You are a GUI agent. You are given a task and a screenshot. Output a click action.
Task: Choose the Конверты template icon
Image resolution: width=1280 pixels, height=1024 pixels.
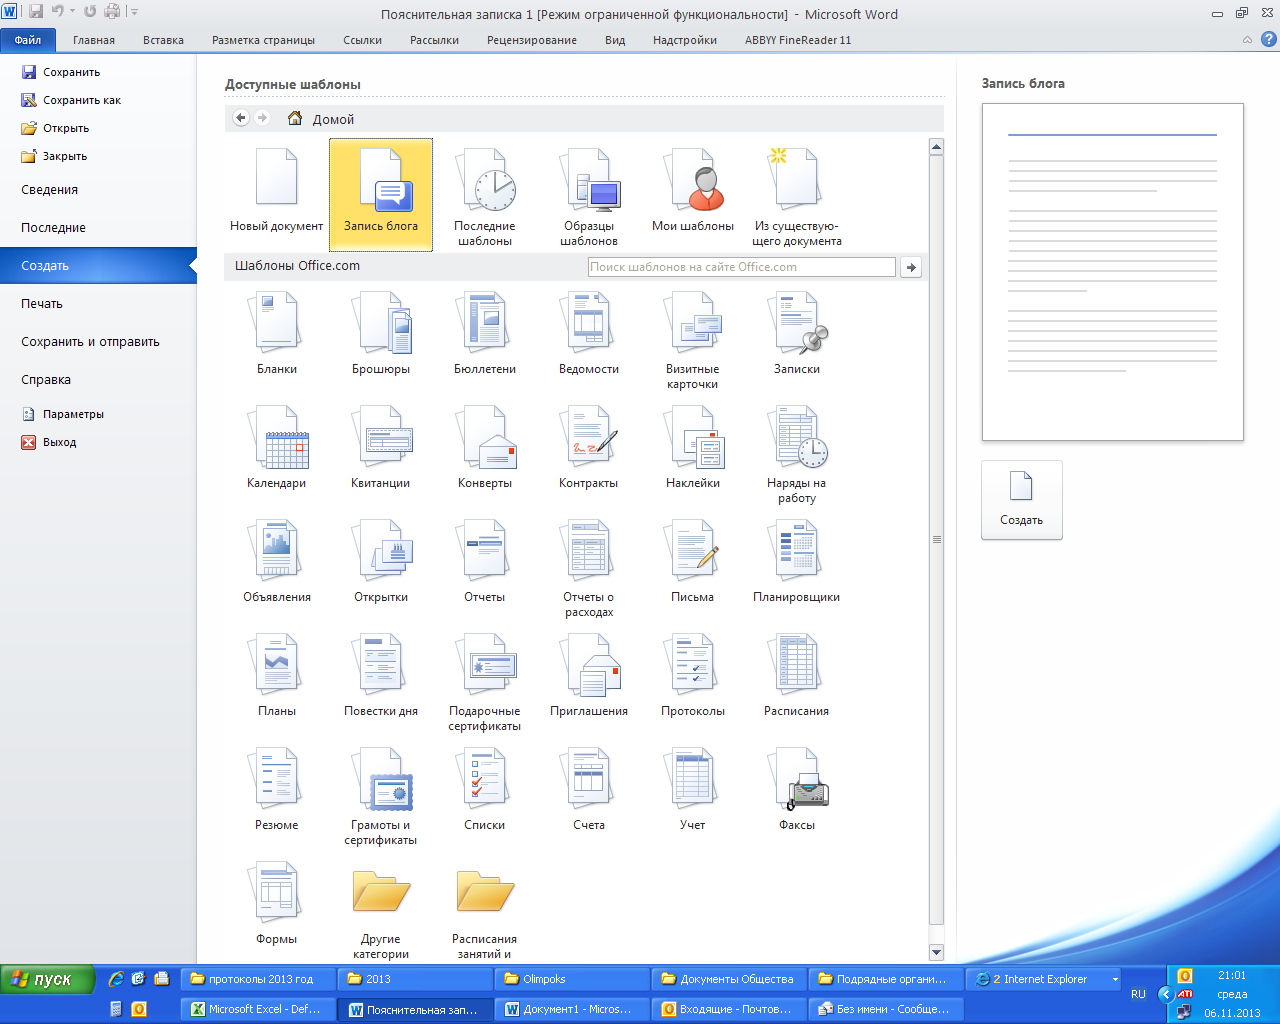tap(485, 440)
